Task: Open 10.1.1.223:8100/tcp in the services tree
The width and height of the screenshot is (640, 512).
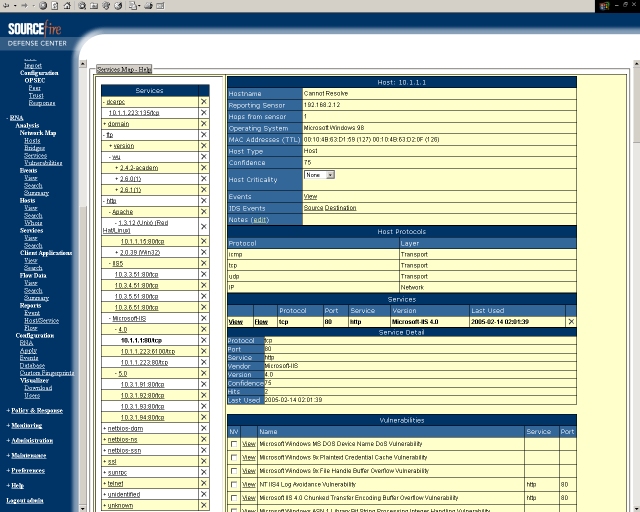Action: [x=148, y=351]
